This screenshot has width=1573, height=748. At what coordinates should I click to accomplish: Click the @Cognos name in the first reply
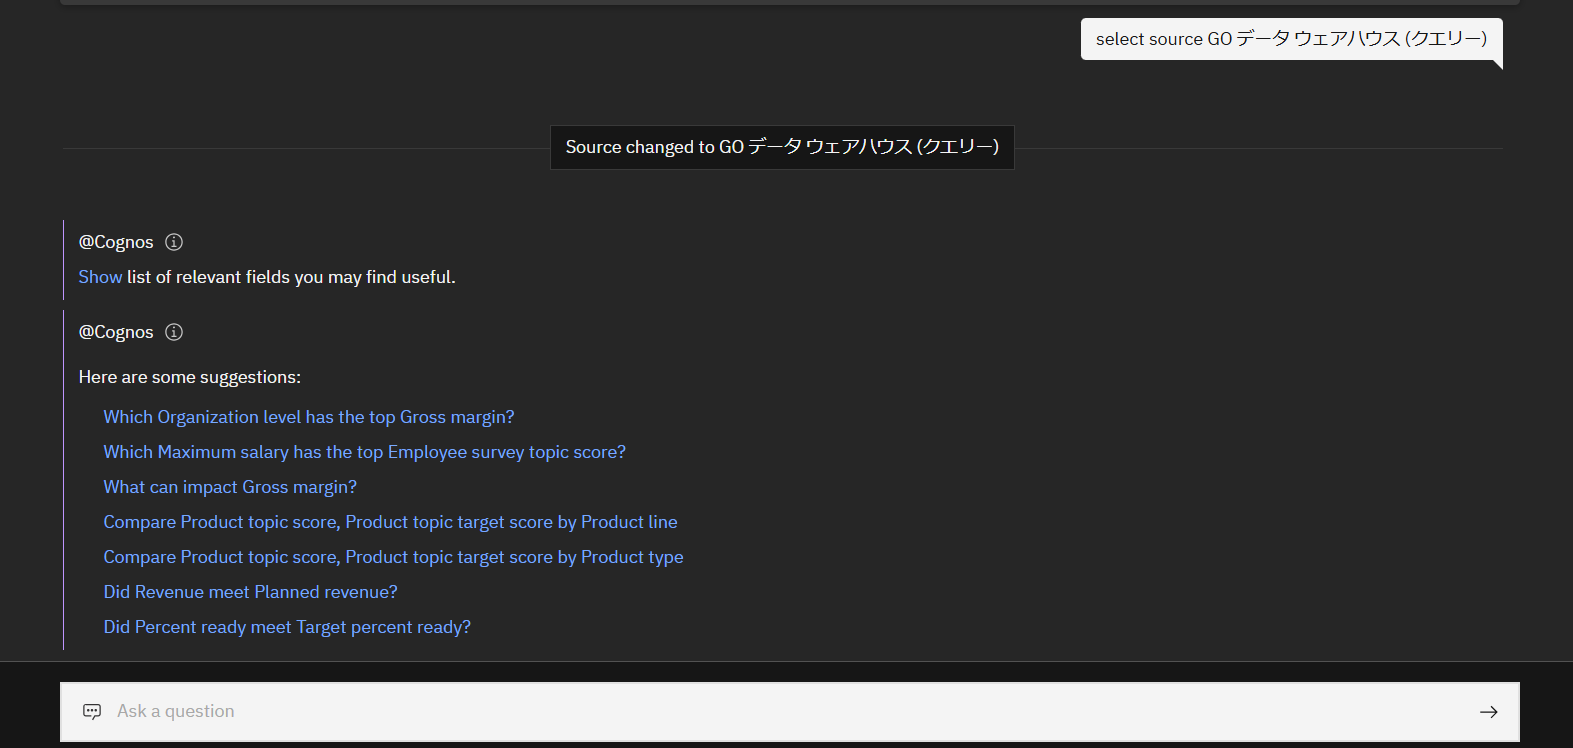116,242
